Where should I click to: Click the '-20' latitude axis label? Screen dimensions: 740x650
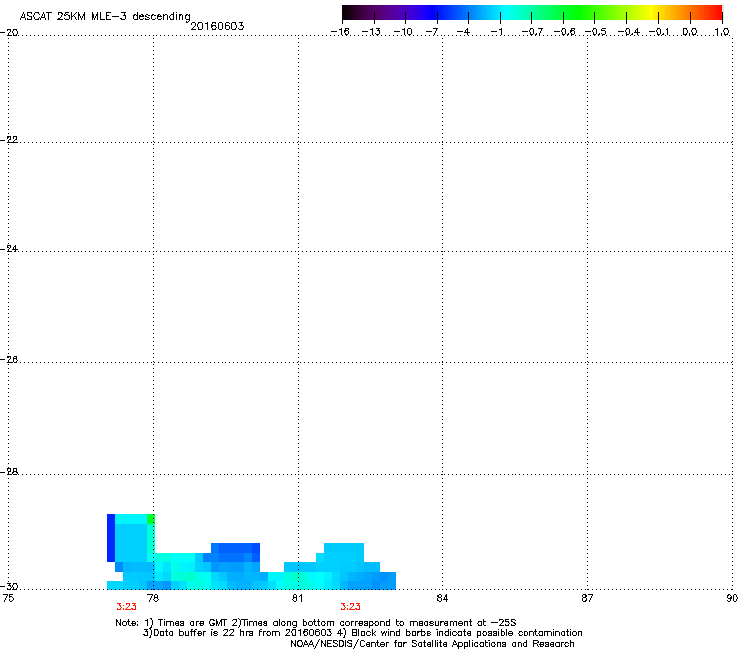click(9, 32)
